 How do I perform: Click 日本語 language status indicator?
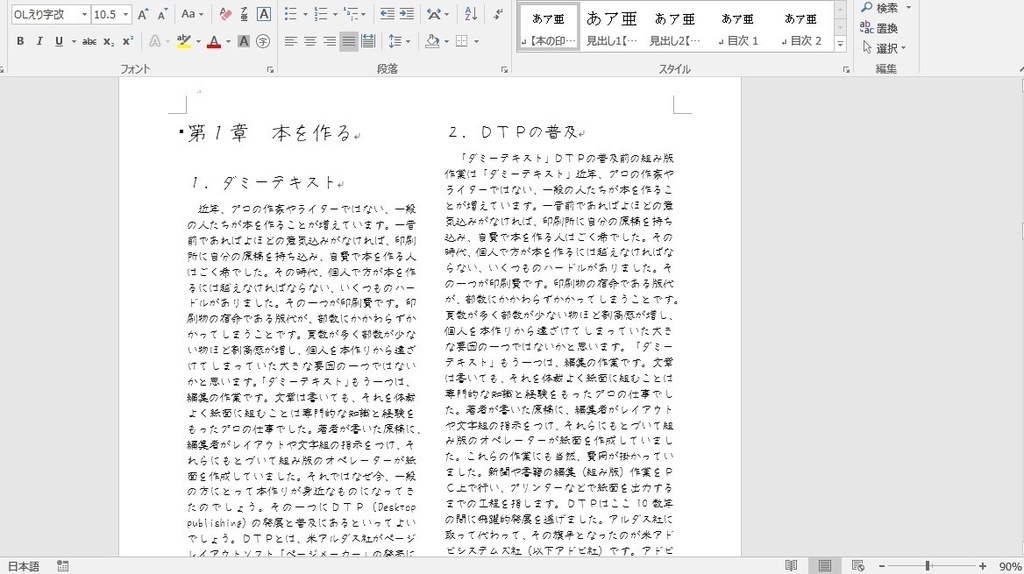click(x=24, y=566)
